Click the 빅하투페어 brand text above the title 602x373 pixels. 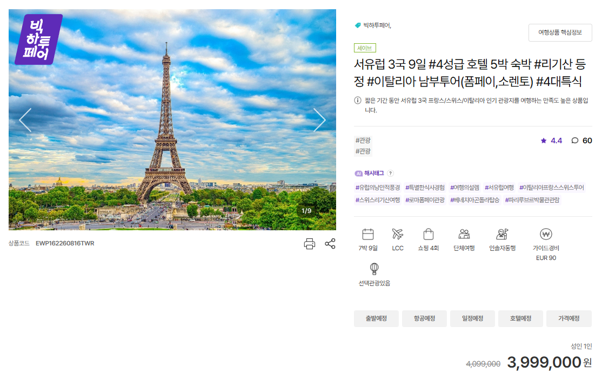377,25
